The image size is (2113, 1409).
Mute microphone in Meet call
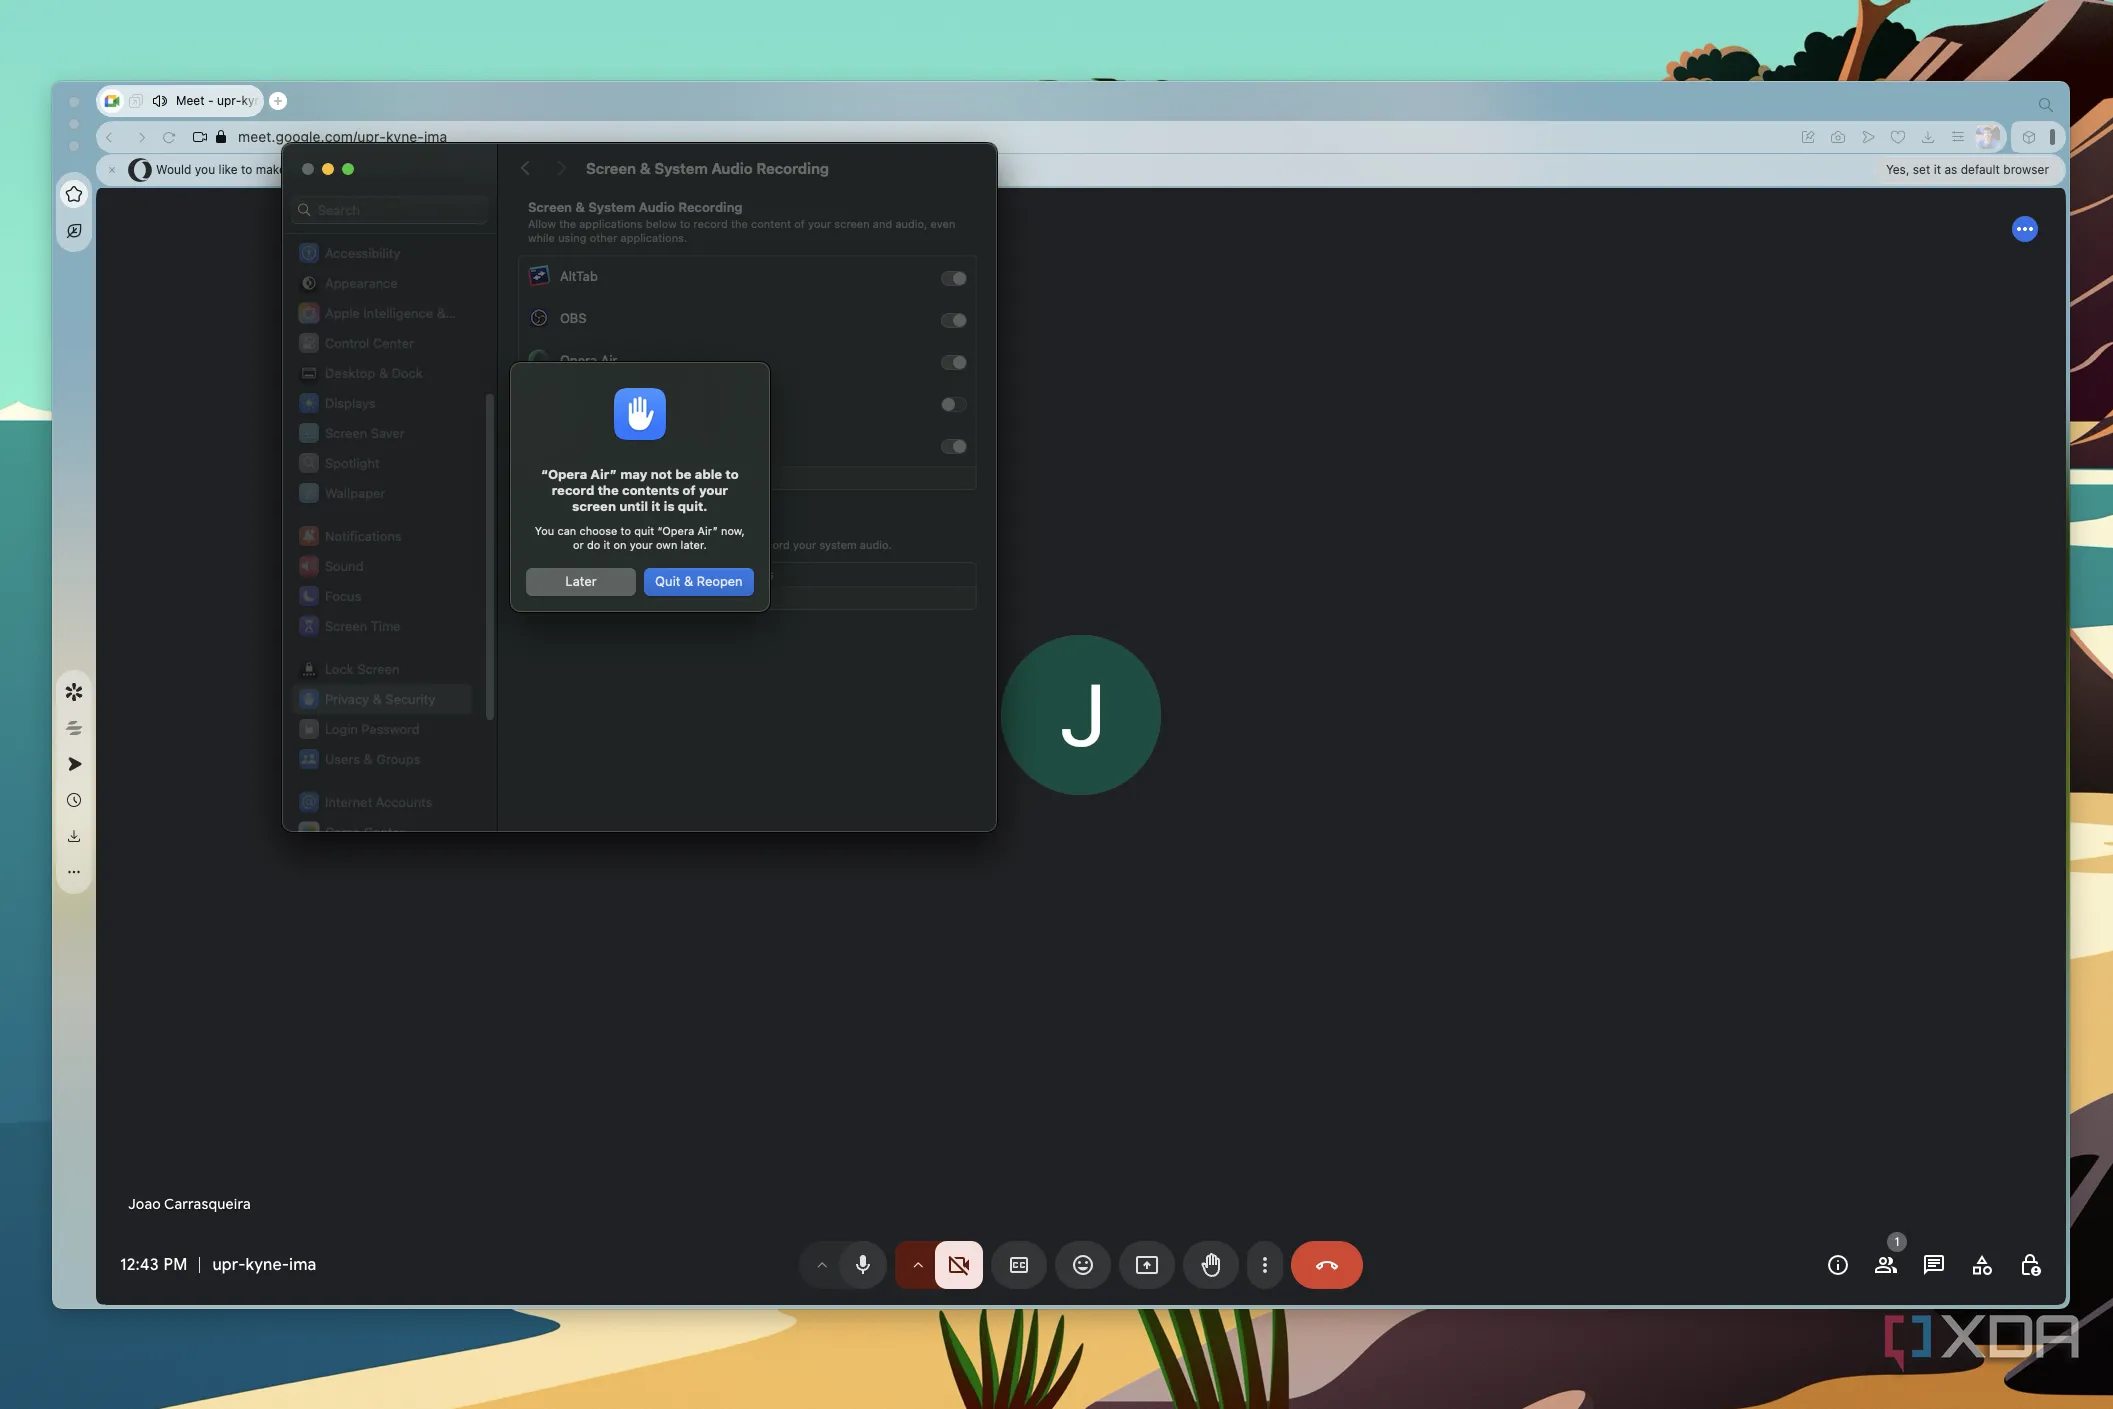tap(862, 1265)
